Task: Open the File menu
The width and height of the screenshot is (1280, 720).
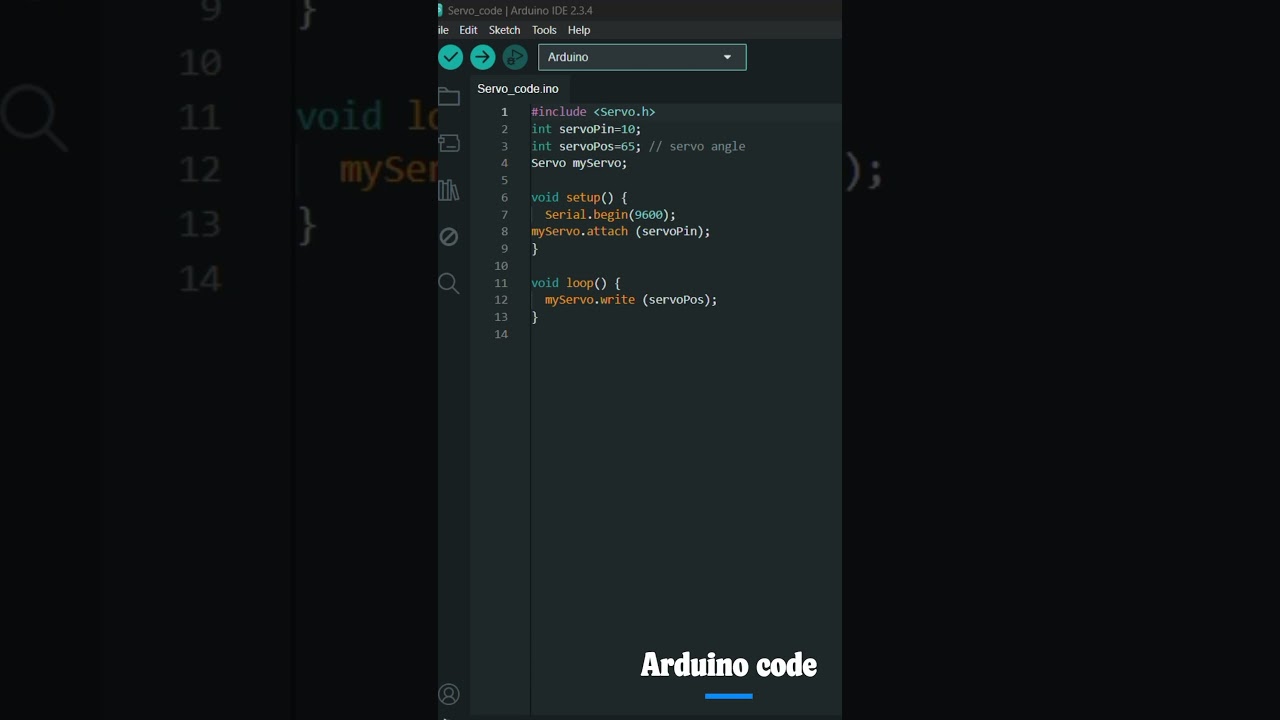Action: coord(443,30)
